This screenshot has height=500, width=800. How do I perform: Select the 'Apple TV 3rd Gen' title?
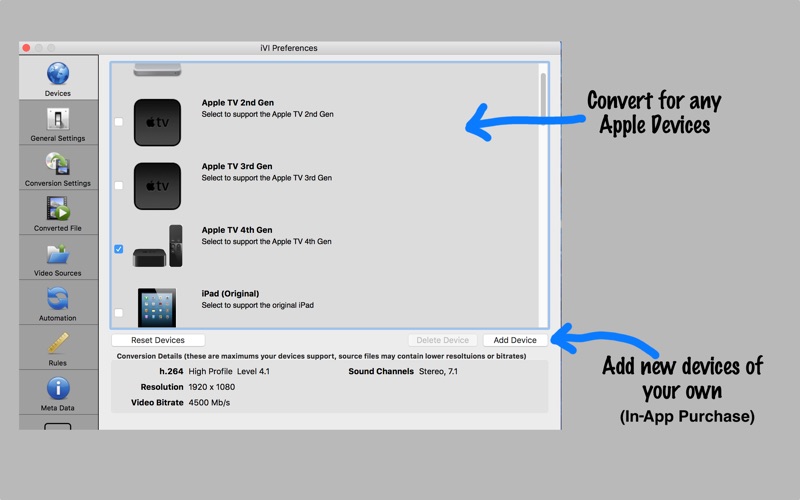click(237, 166)
